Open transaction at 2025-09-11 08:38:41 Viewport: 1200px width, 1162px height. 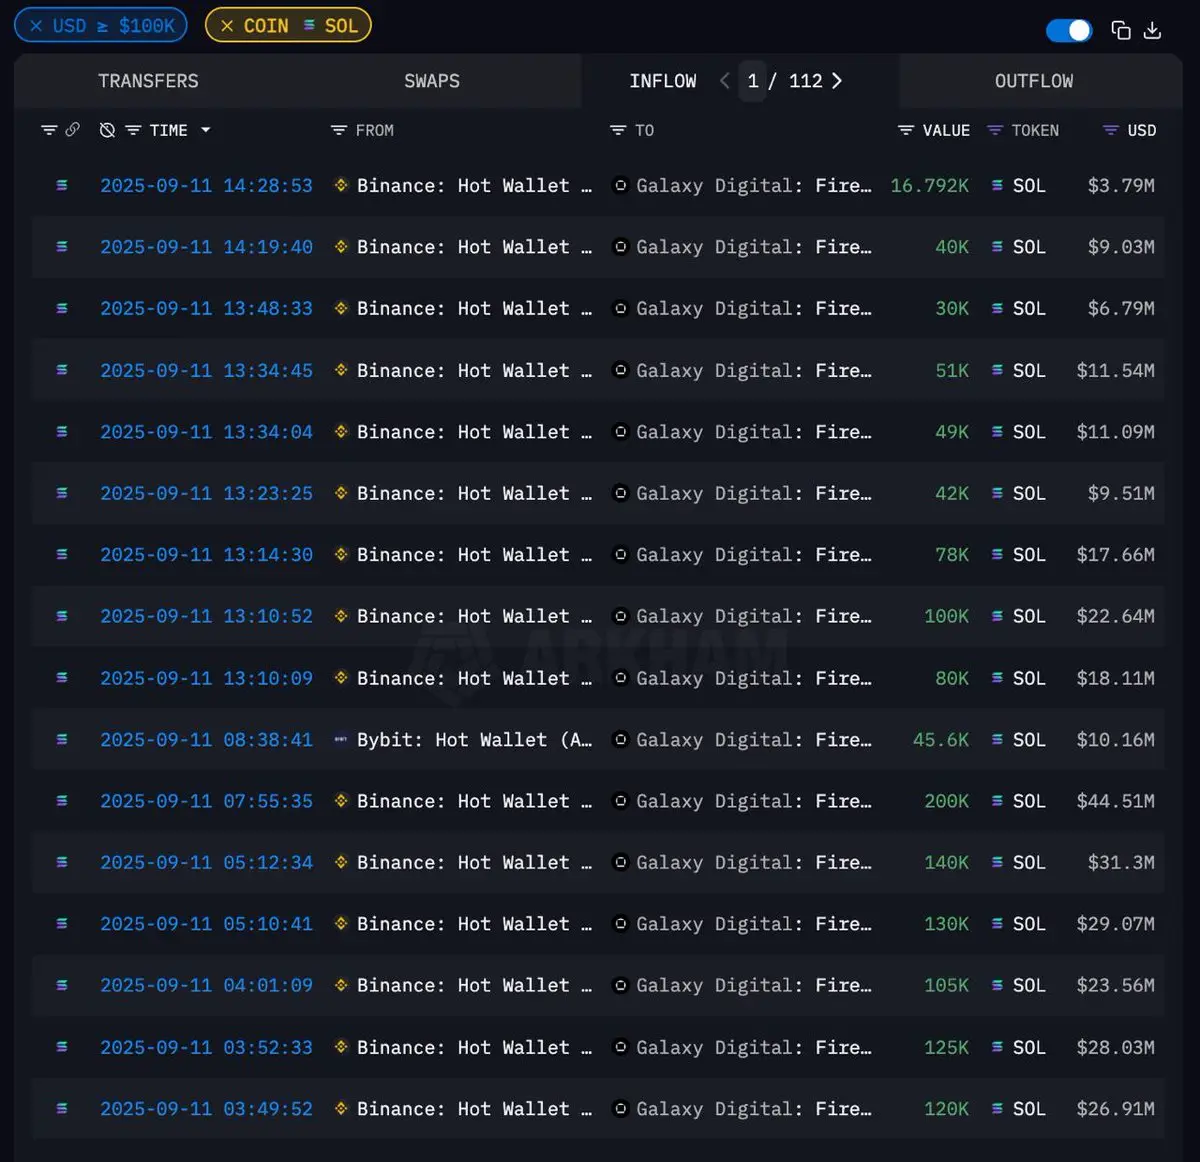206,740
